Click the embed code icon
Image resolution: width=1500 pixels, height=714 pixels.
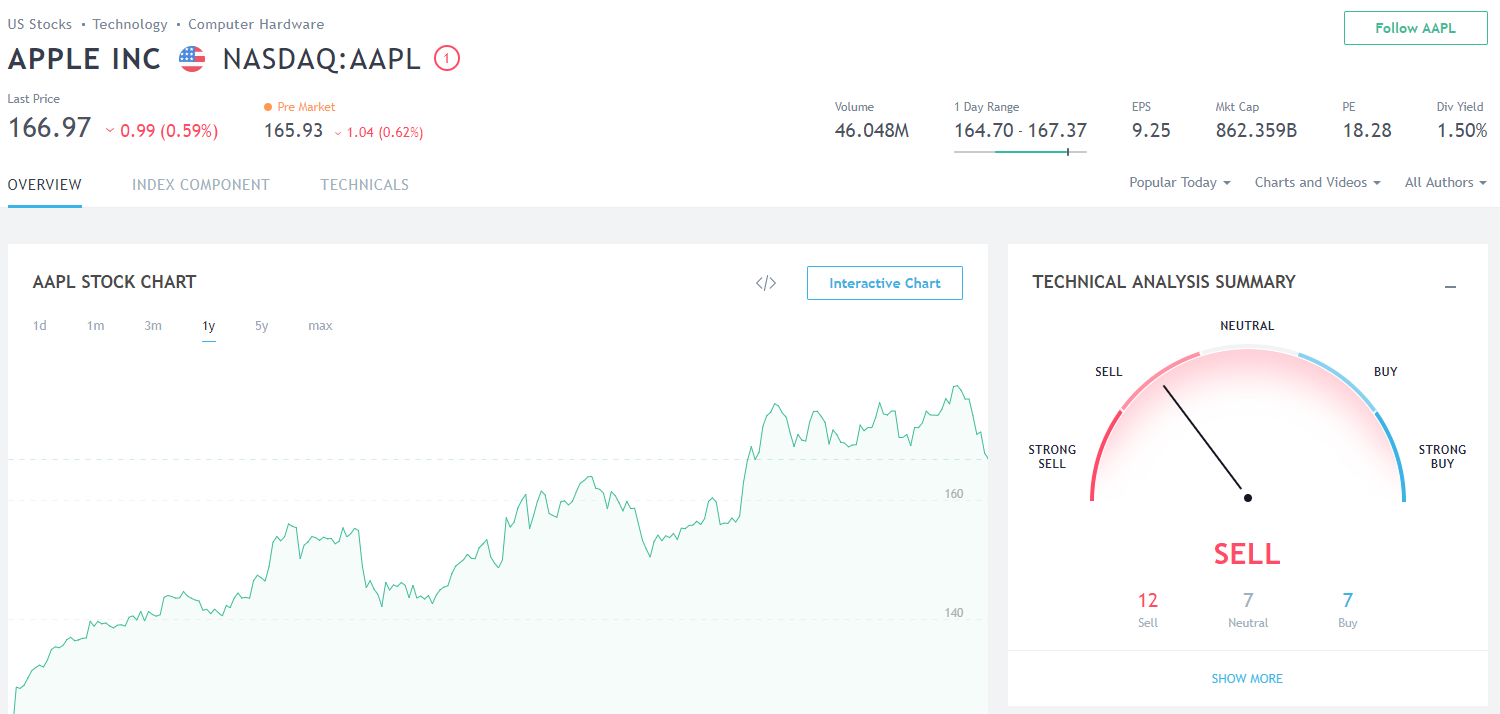click(x=766, y=283)
